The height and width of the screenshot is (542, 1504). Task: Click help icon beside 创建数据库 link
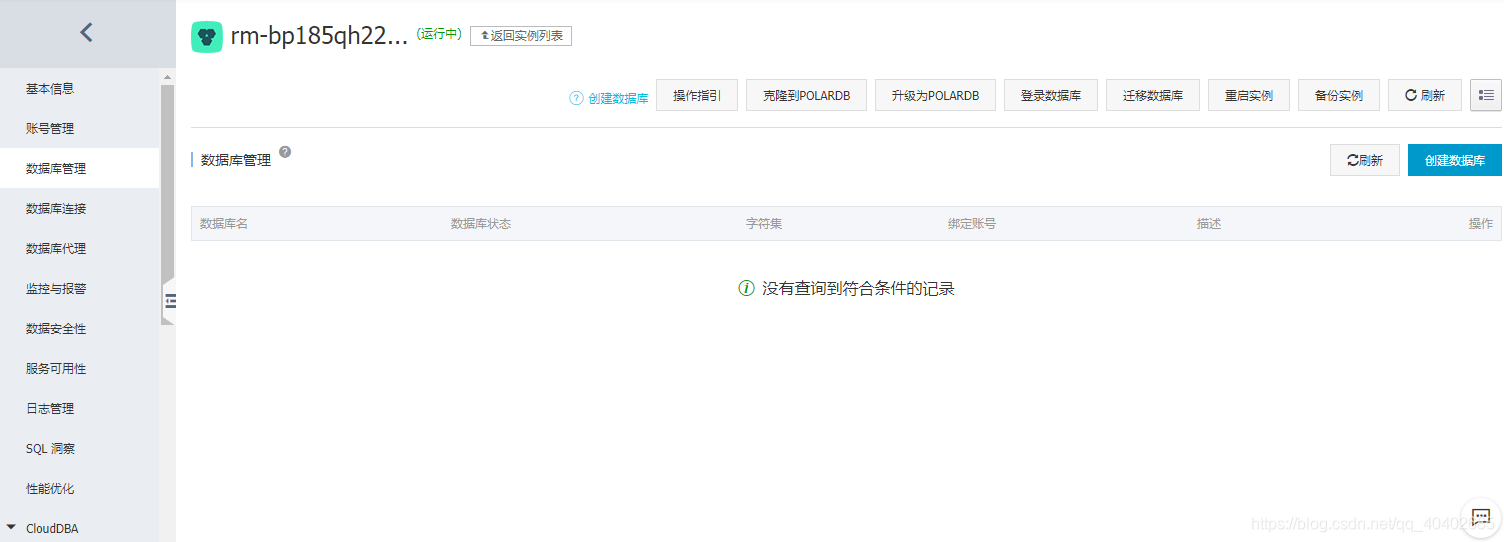[576, 98]
